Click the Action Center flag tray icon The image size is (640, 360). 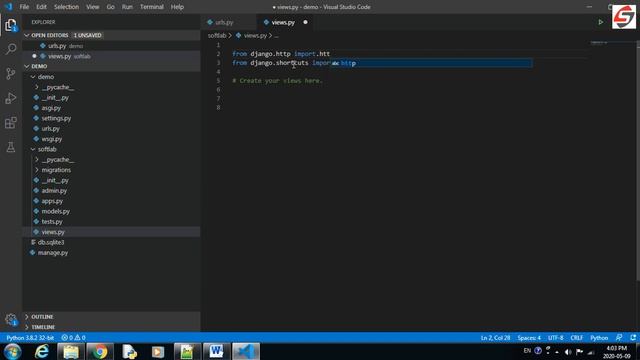[x=579, y=351]
